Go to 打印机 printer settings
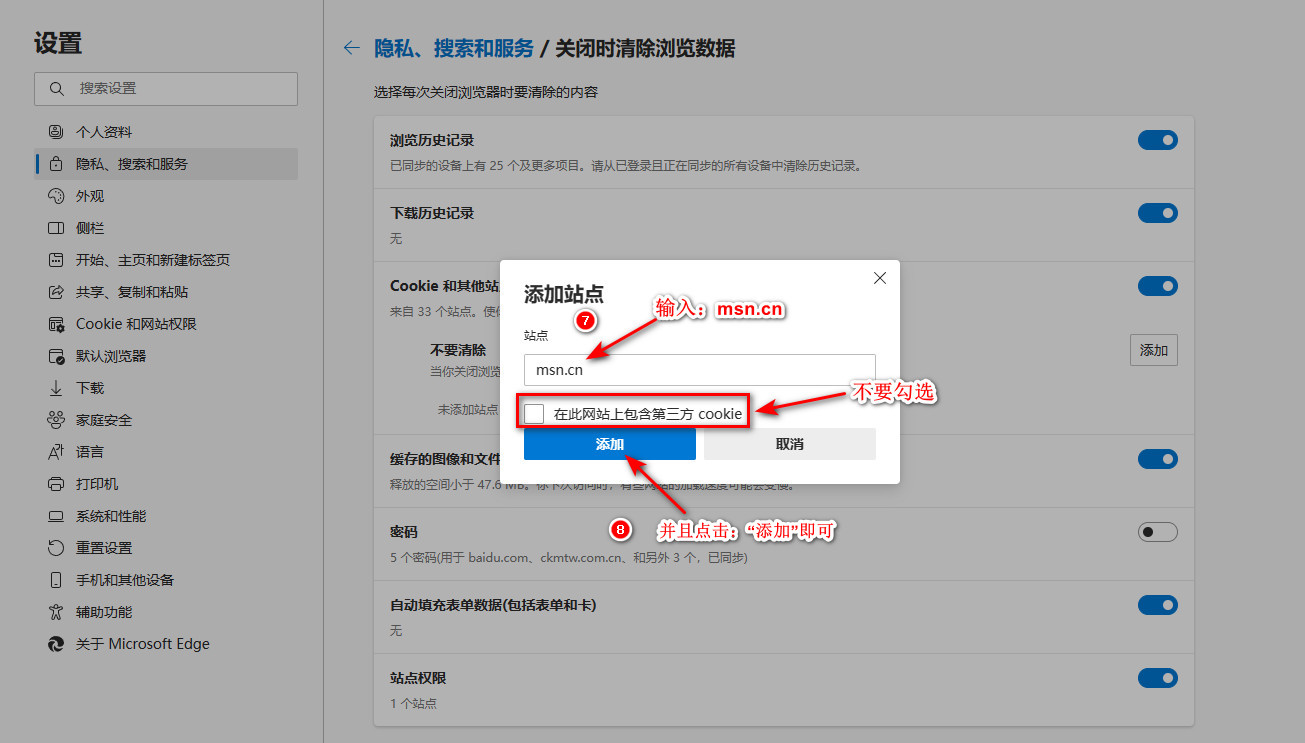1305x743 pixels. [x=97, y=484]
